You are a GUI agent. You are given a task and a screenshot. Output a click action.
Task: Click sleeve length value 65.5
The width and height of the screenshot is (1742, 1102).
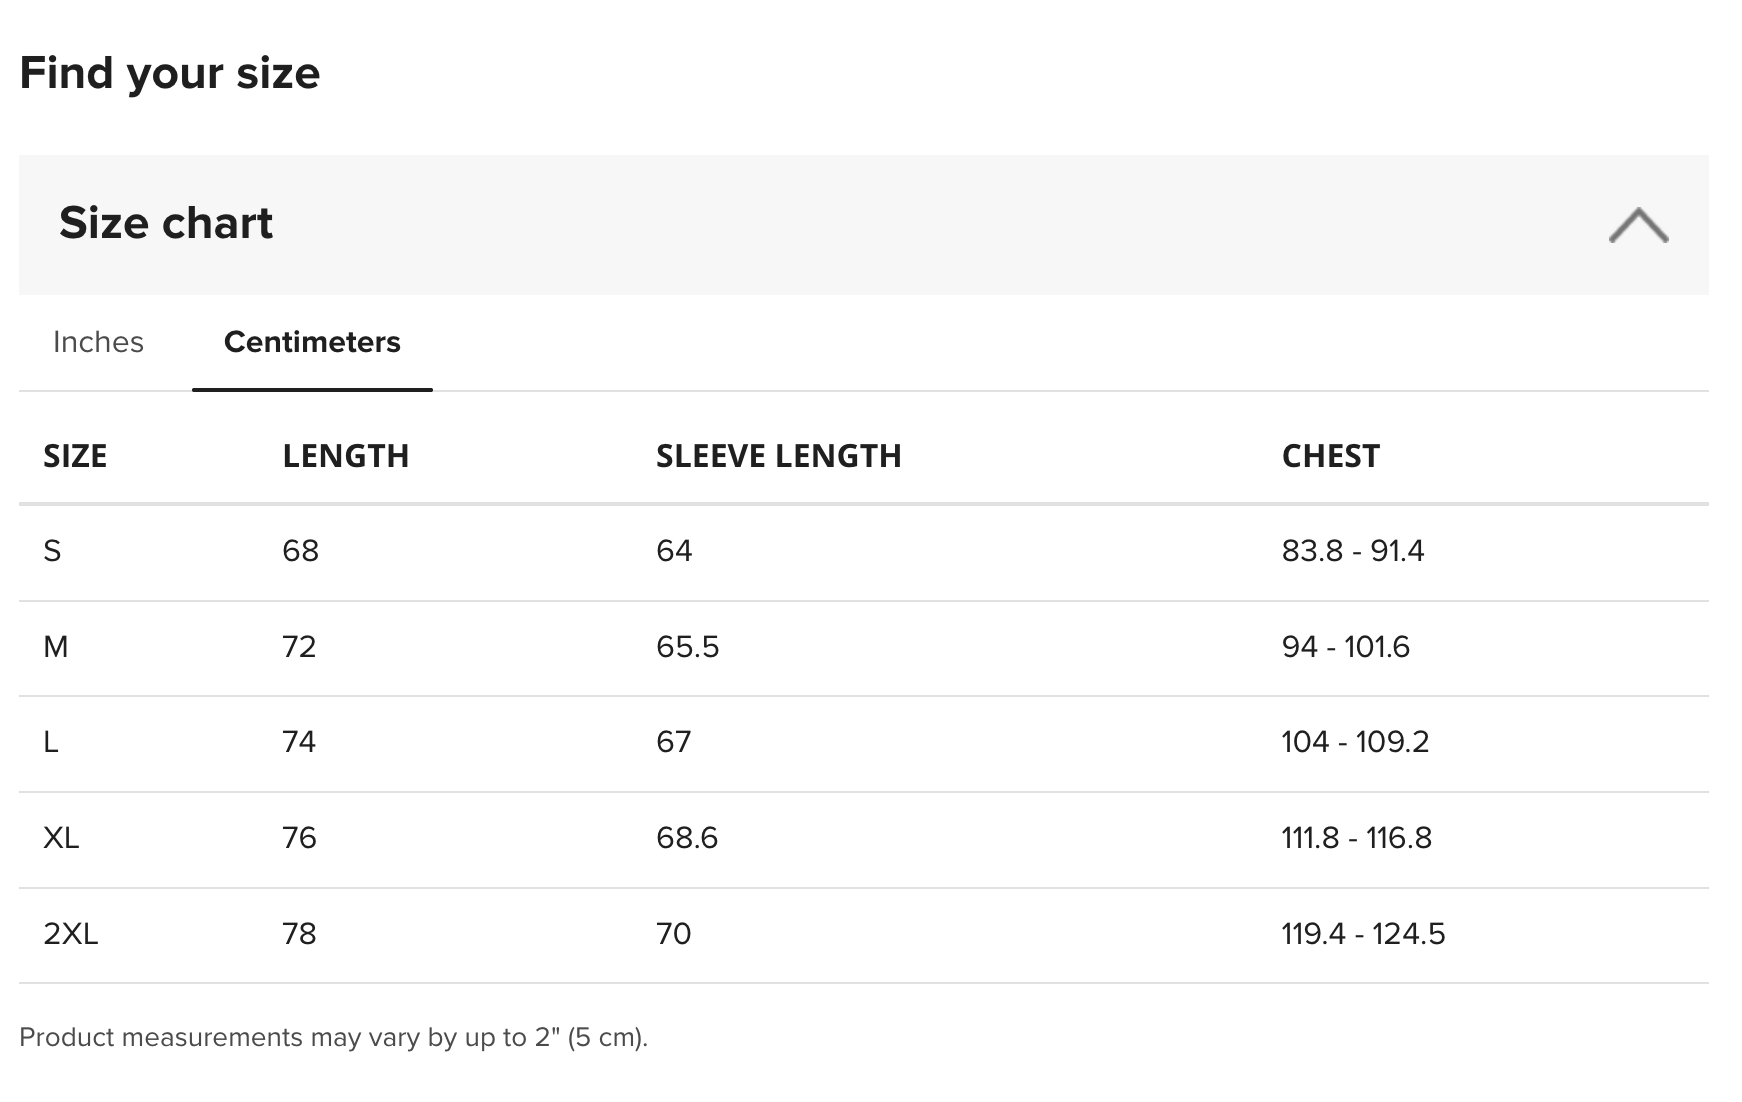[x=687, y=647]
